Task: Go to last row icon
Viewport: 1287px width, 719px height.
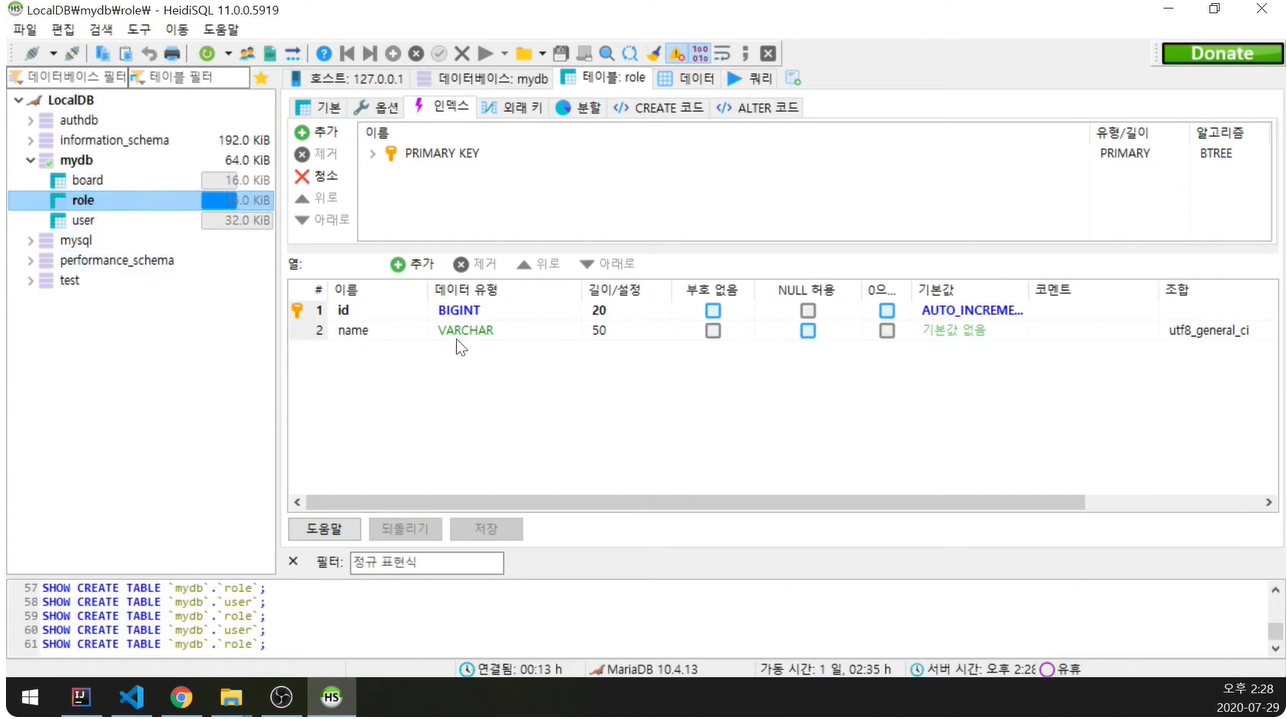Action: point(370,53)
